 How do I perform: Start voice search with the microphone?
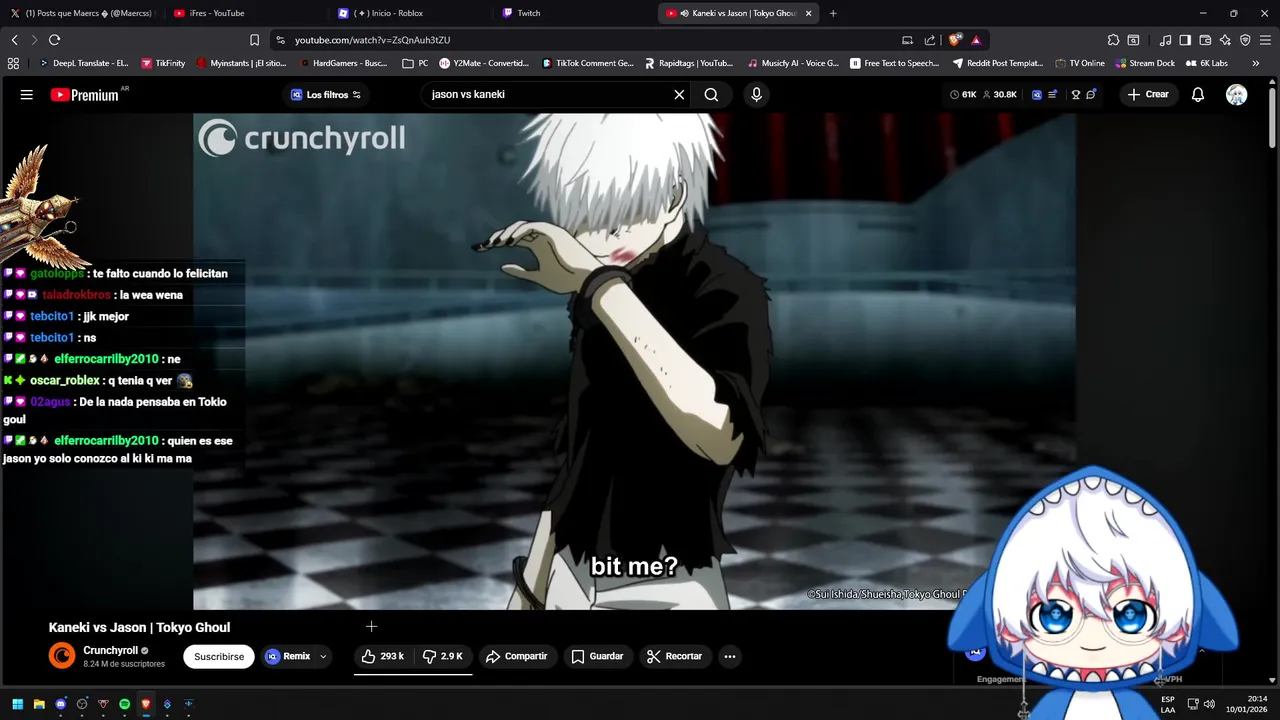[756, 95]
